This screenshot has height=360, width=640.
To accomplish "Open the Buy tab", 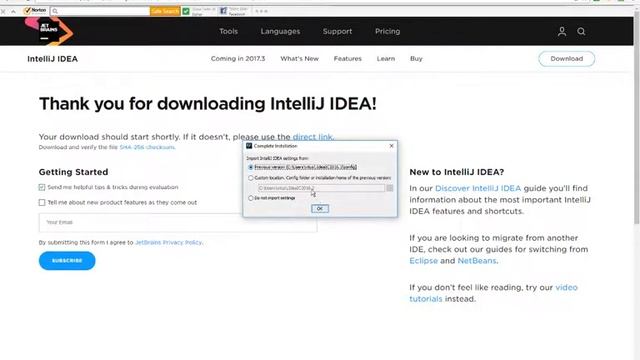I will [x=416, y=59].
